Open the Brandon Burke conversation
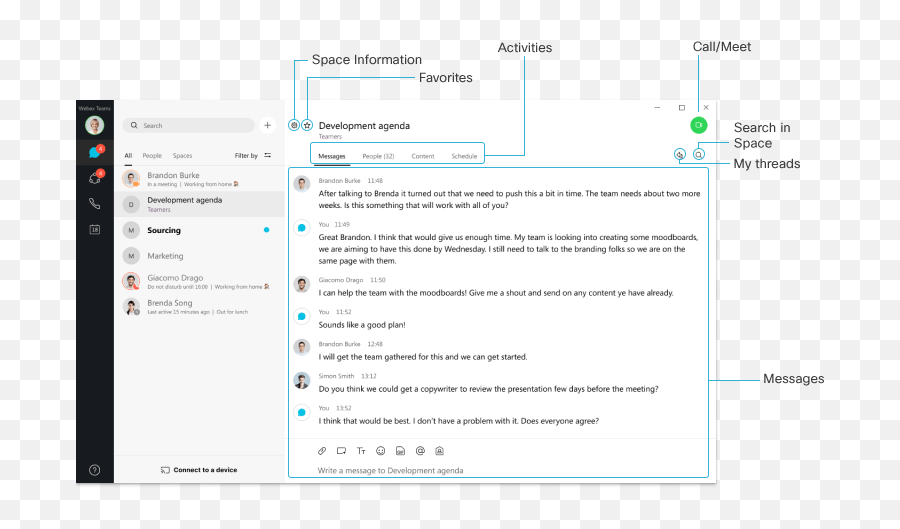 [x=200, y=179]
